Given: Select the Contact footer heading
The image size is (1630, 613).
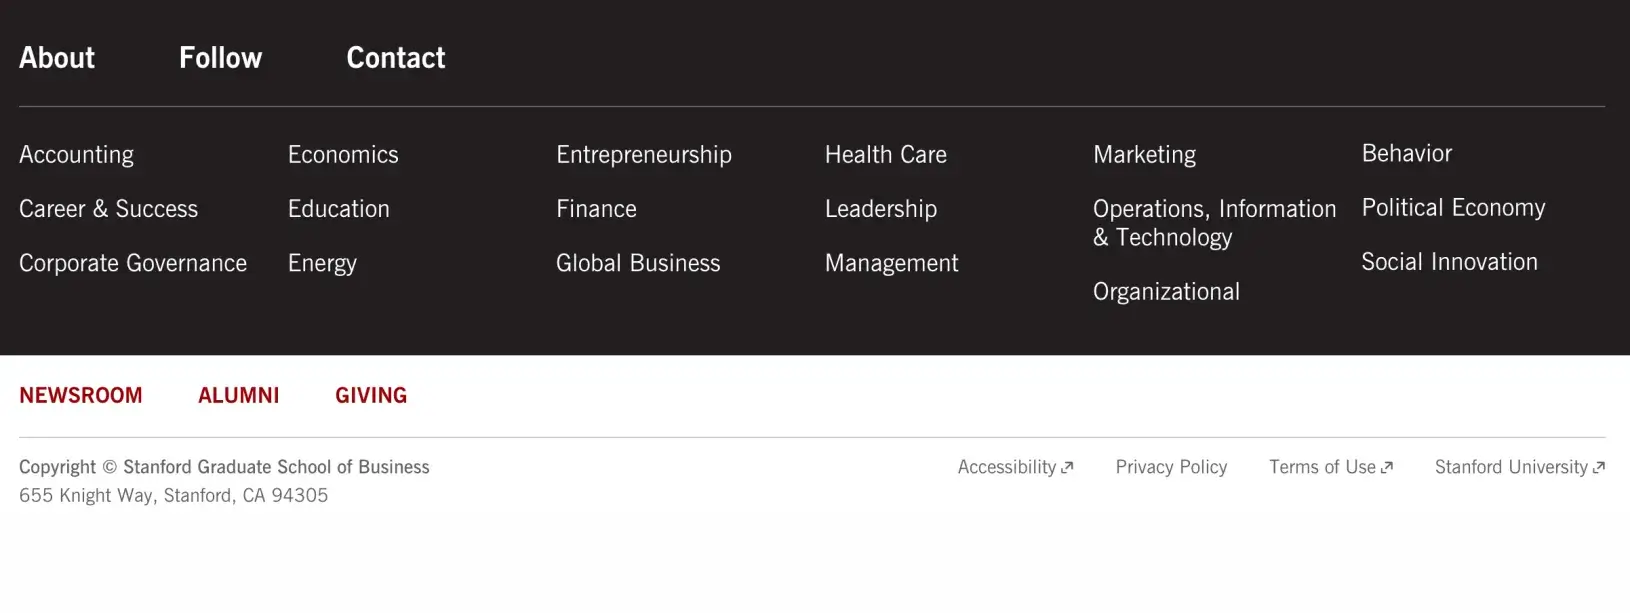Looking at the screenshot, I should tap(395, 58).
